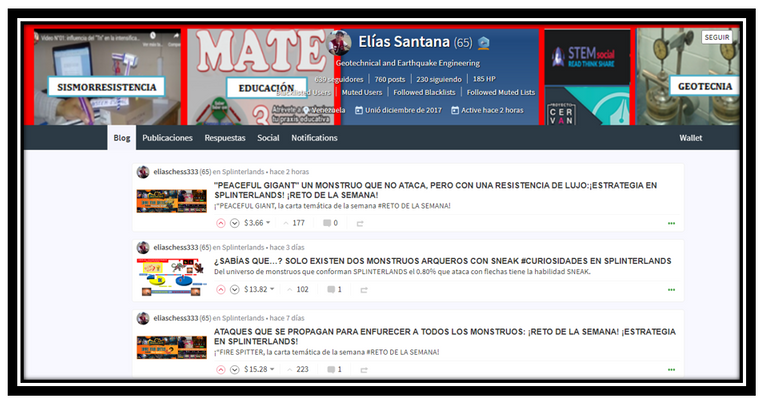Open the 760 posts link

coord(390,79)
